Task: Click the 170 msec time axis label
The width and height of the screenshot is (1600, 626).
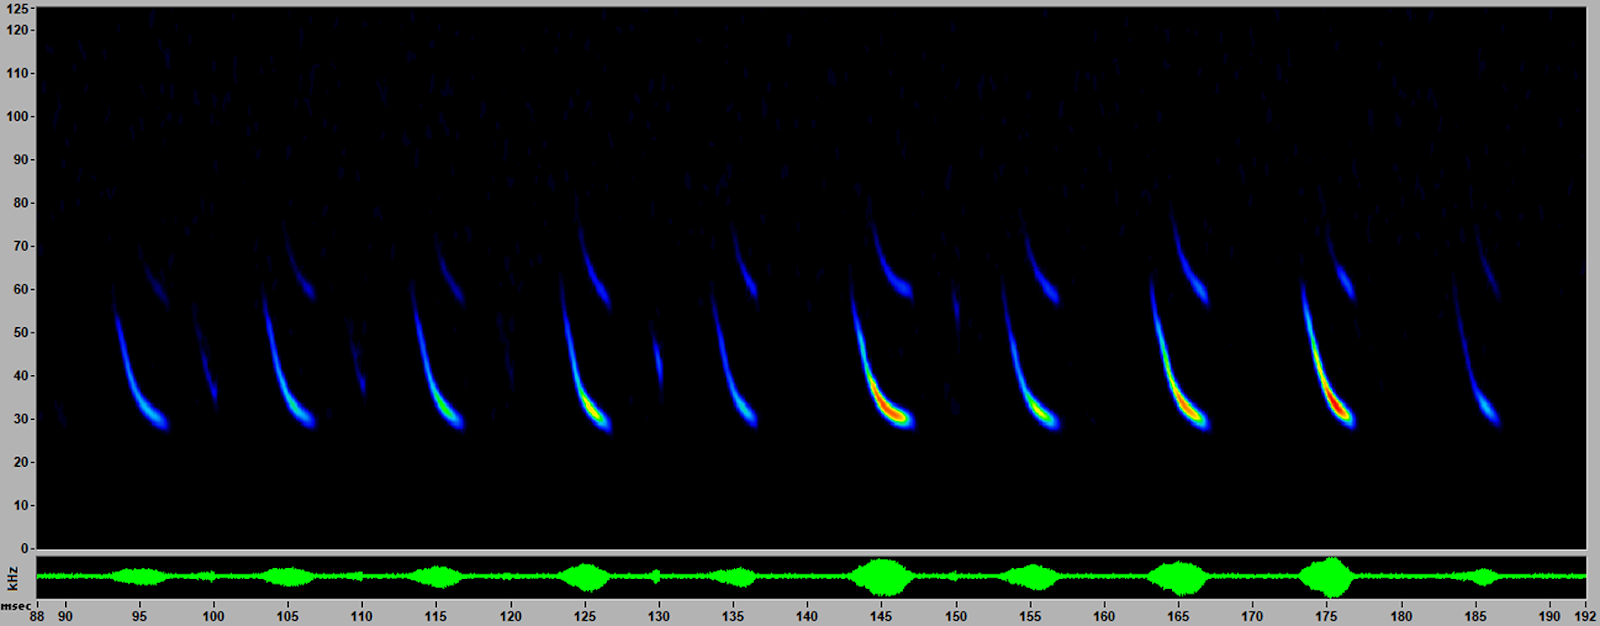Action: pyautogui.click(x=1252, y=616)
